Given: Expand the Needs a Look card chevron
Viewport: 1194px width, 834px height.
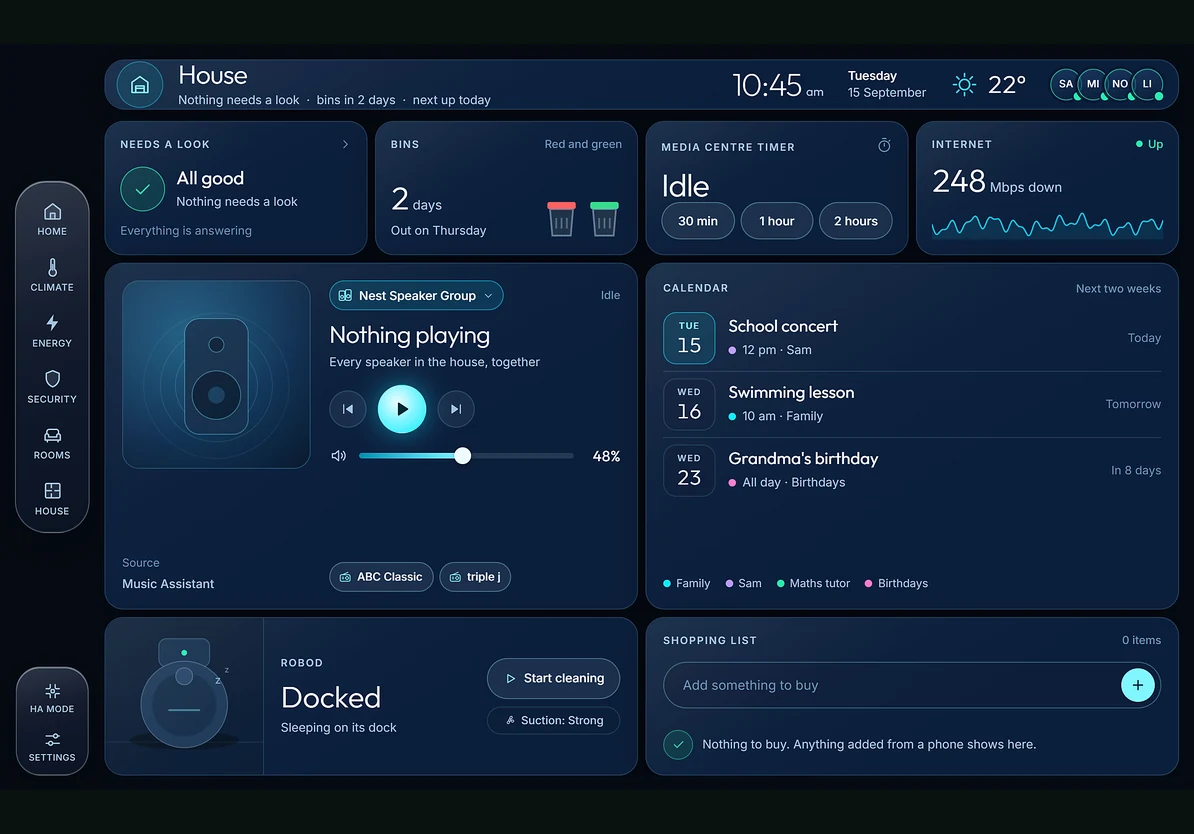Looking at the screenshot, I should pos(346,144).
